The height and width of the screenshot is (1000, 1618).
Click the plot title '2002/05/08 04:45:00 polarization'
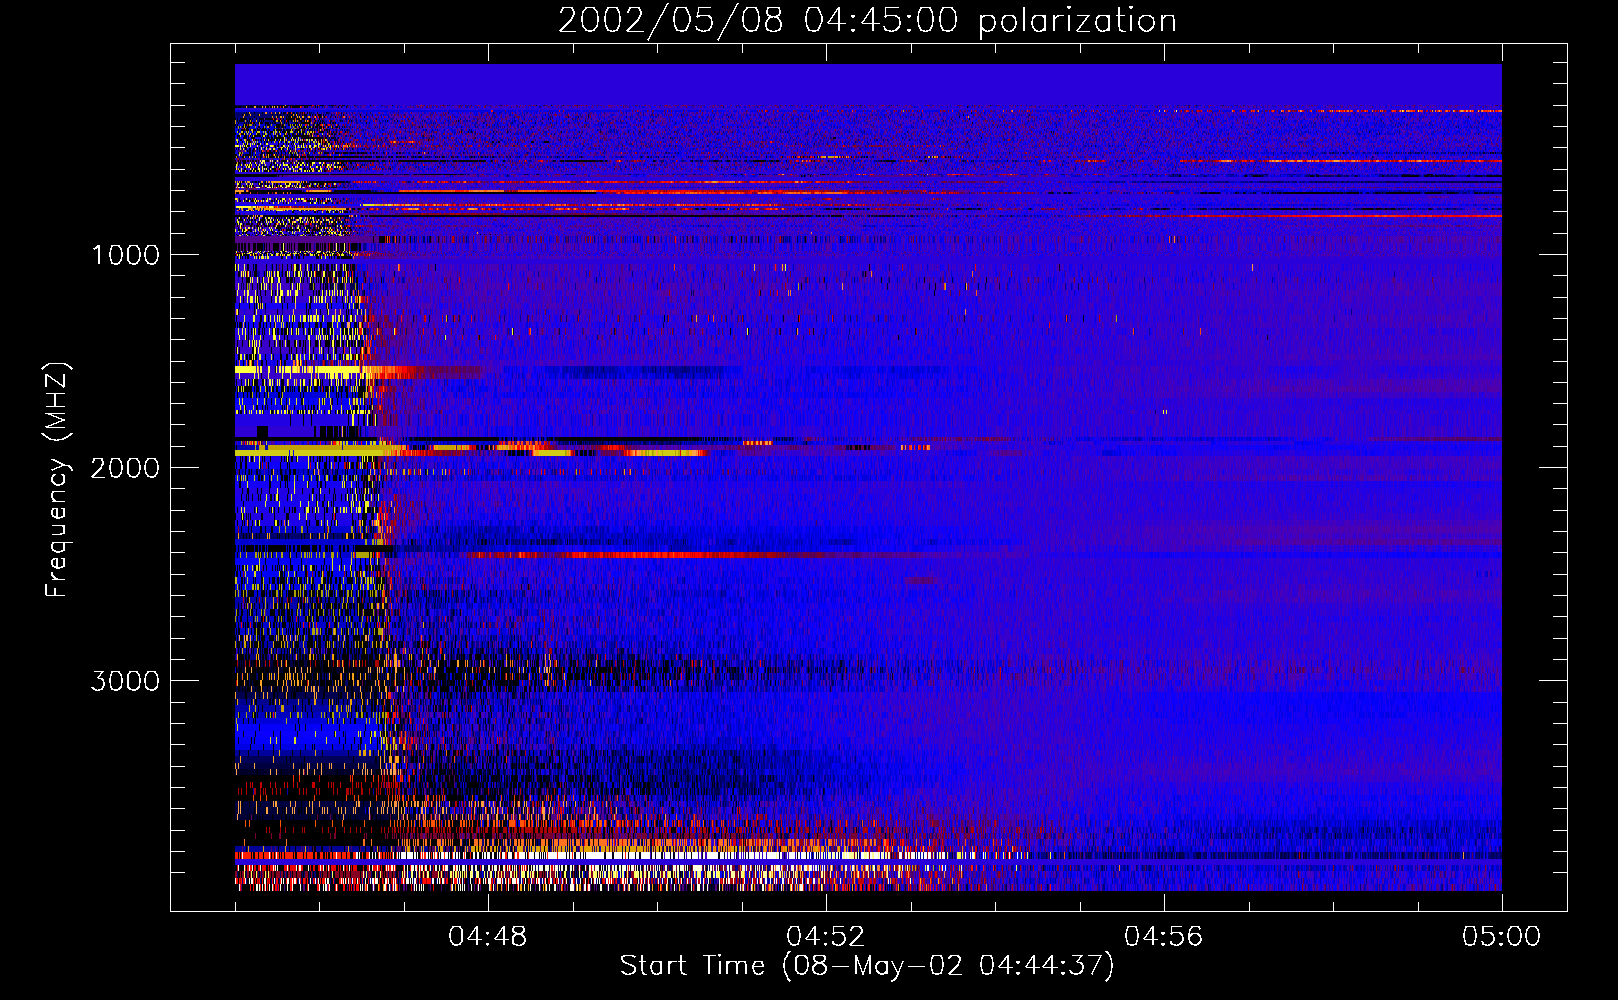pos(867,20)
